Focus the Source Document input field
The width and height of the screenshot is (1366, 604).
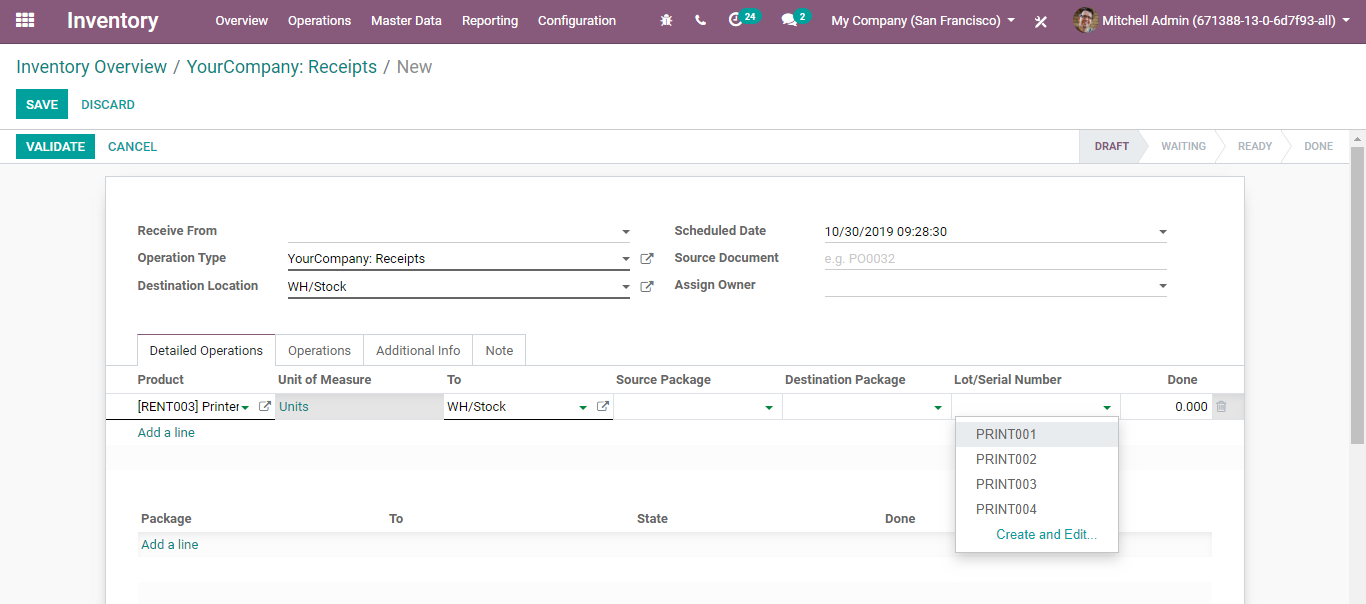[995, 258]
